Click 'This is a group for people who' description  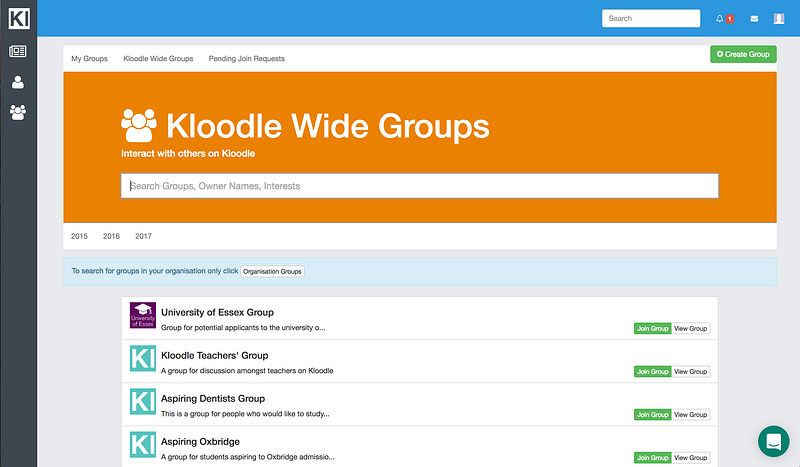pos(245,414)
